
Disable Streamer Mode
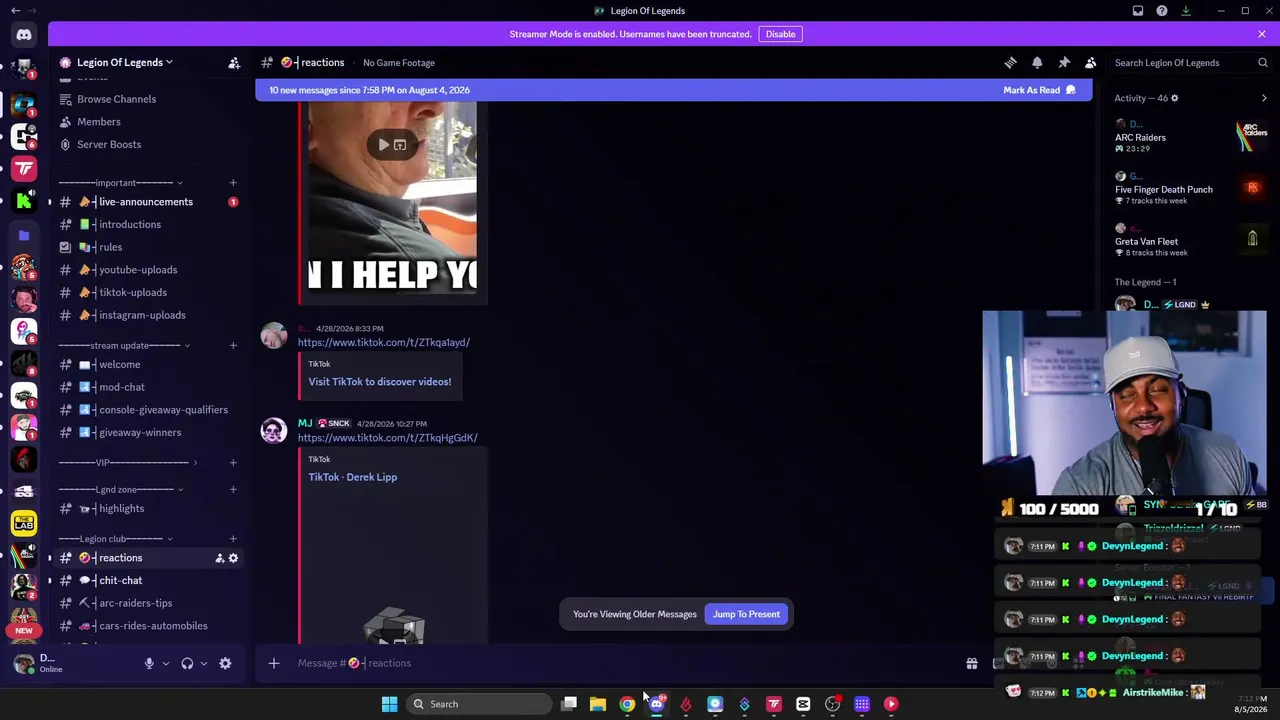780,34
